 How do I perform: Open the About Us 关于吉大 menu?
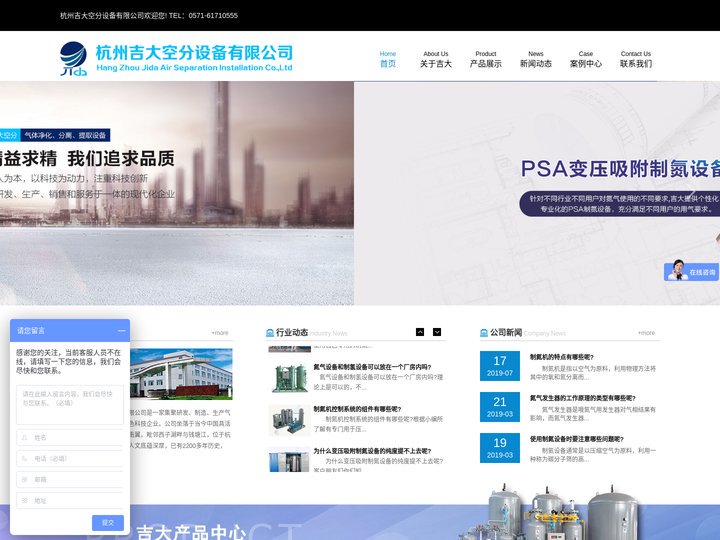click(435, 60)
